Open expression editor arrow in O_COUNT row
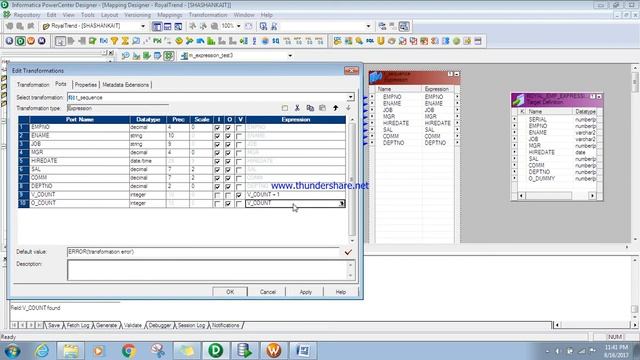Screen dimensions: 640x360 click(x=342, y=203)
